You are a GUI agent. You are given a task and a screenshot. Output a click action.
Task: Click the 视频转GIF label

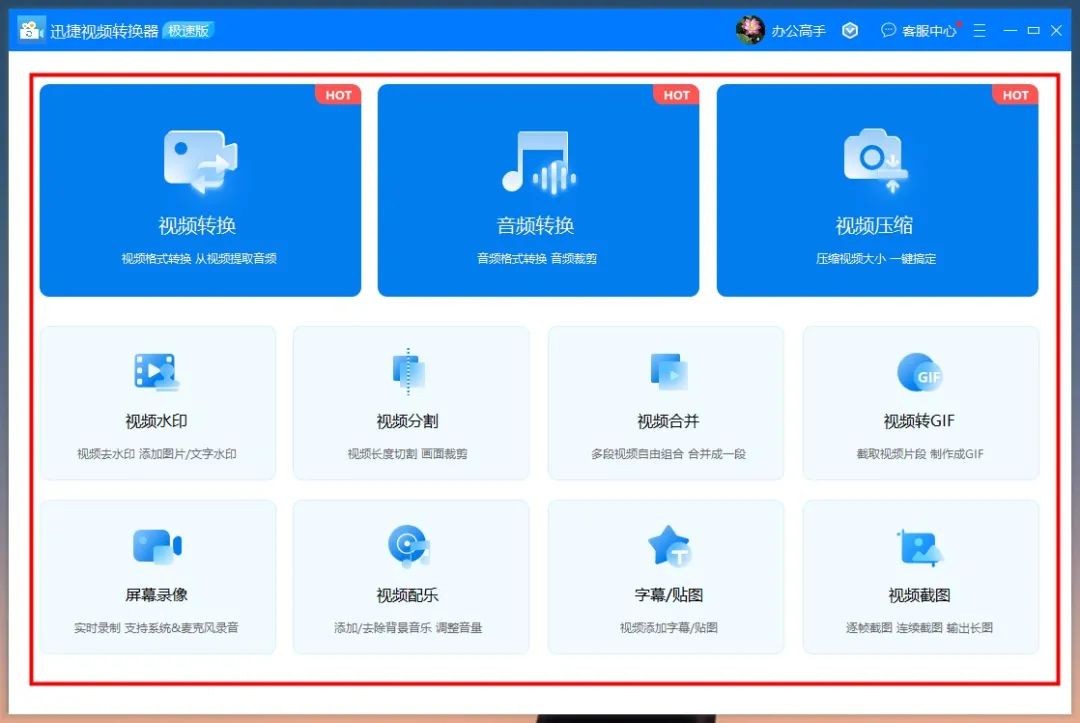pos(920,421)
